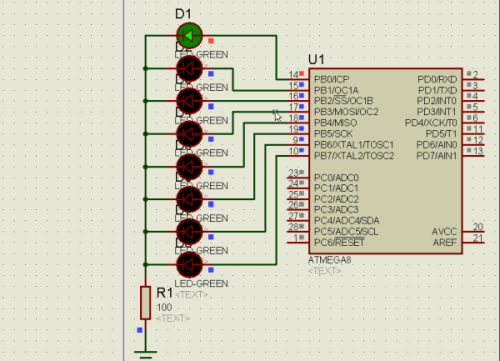This screenshot has height=361, width=500.
Task: Click the R1 reference label
Action: pos(164,293)
